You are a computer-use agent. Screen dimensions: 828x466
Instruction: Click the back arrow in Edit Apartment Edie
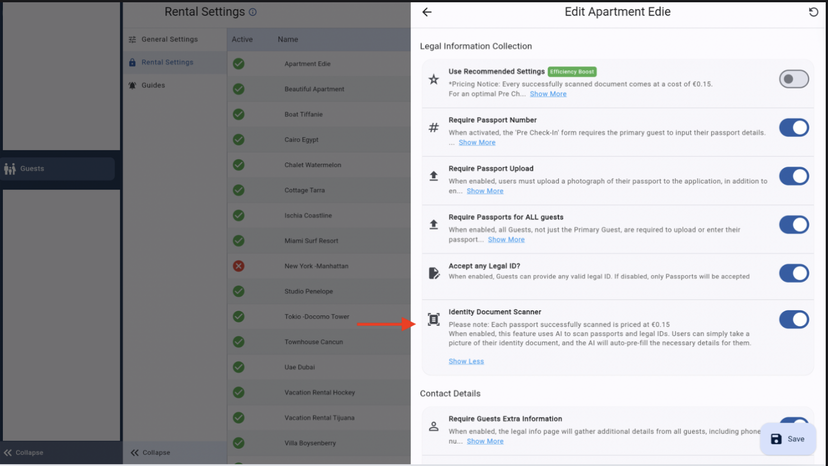tap(427, 12)
